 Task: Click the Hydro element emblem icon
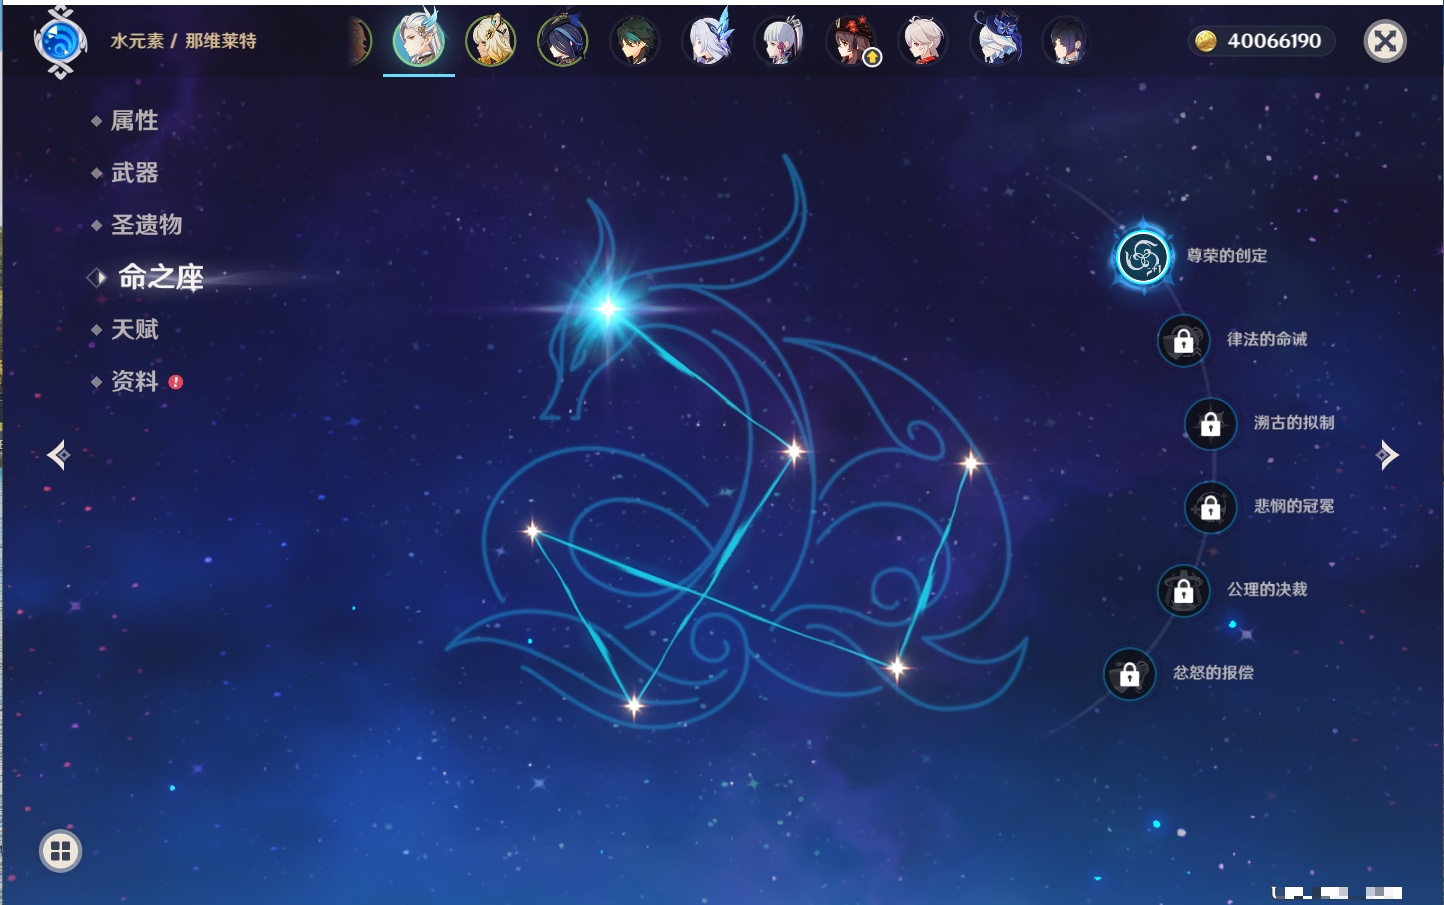[x=60, y=42]
